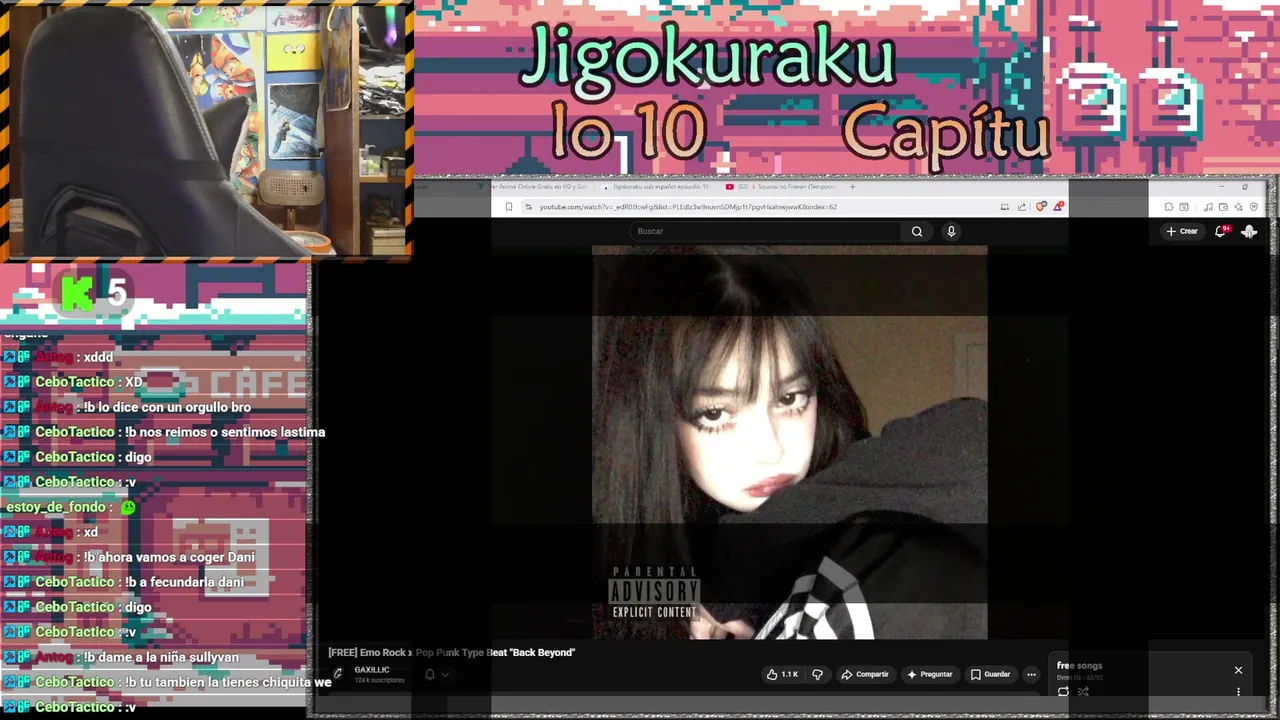Expand subscription notification dropdown chevron
Screen dimensions: 1280x720
445,674
